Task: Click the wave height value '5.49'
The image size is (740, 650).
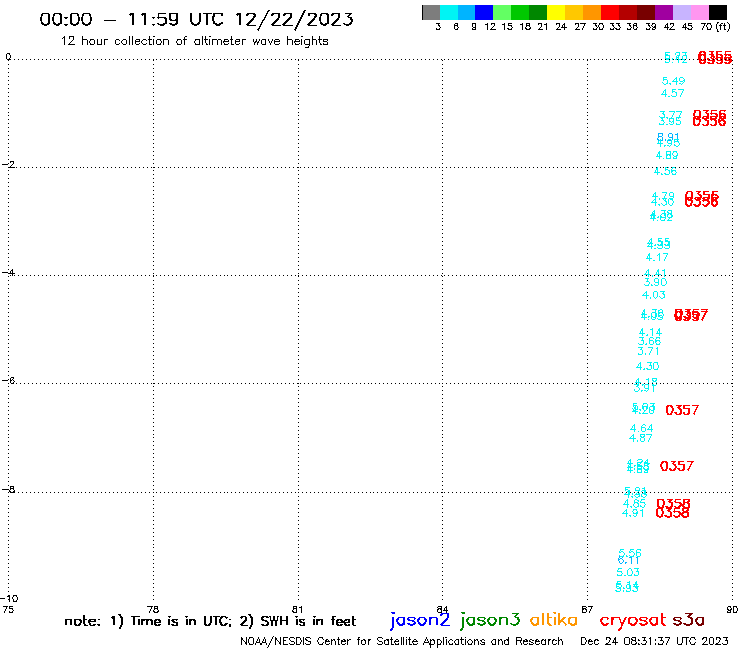Action: coord(673,81)
